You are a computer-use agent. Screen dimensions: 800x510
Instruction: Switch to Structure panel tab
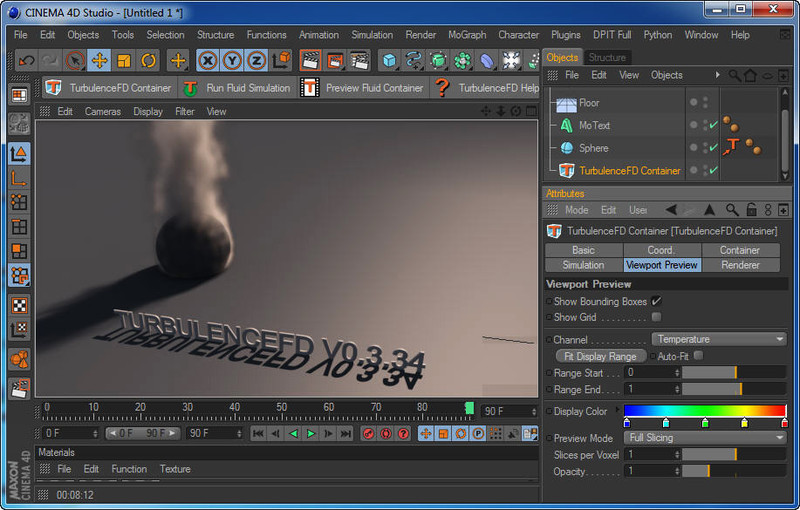tap(607, 58)
